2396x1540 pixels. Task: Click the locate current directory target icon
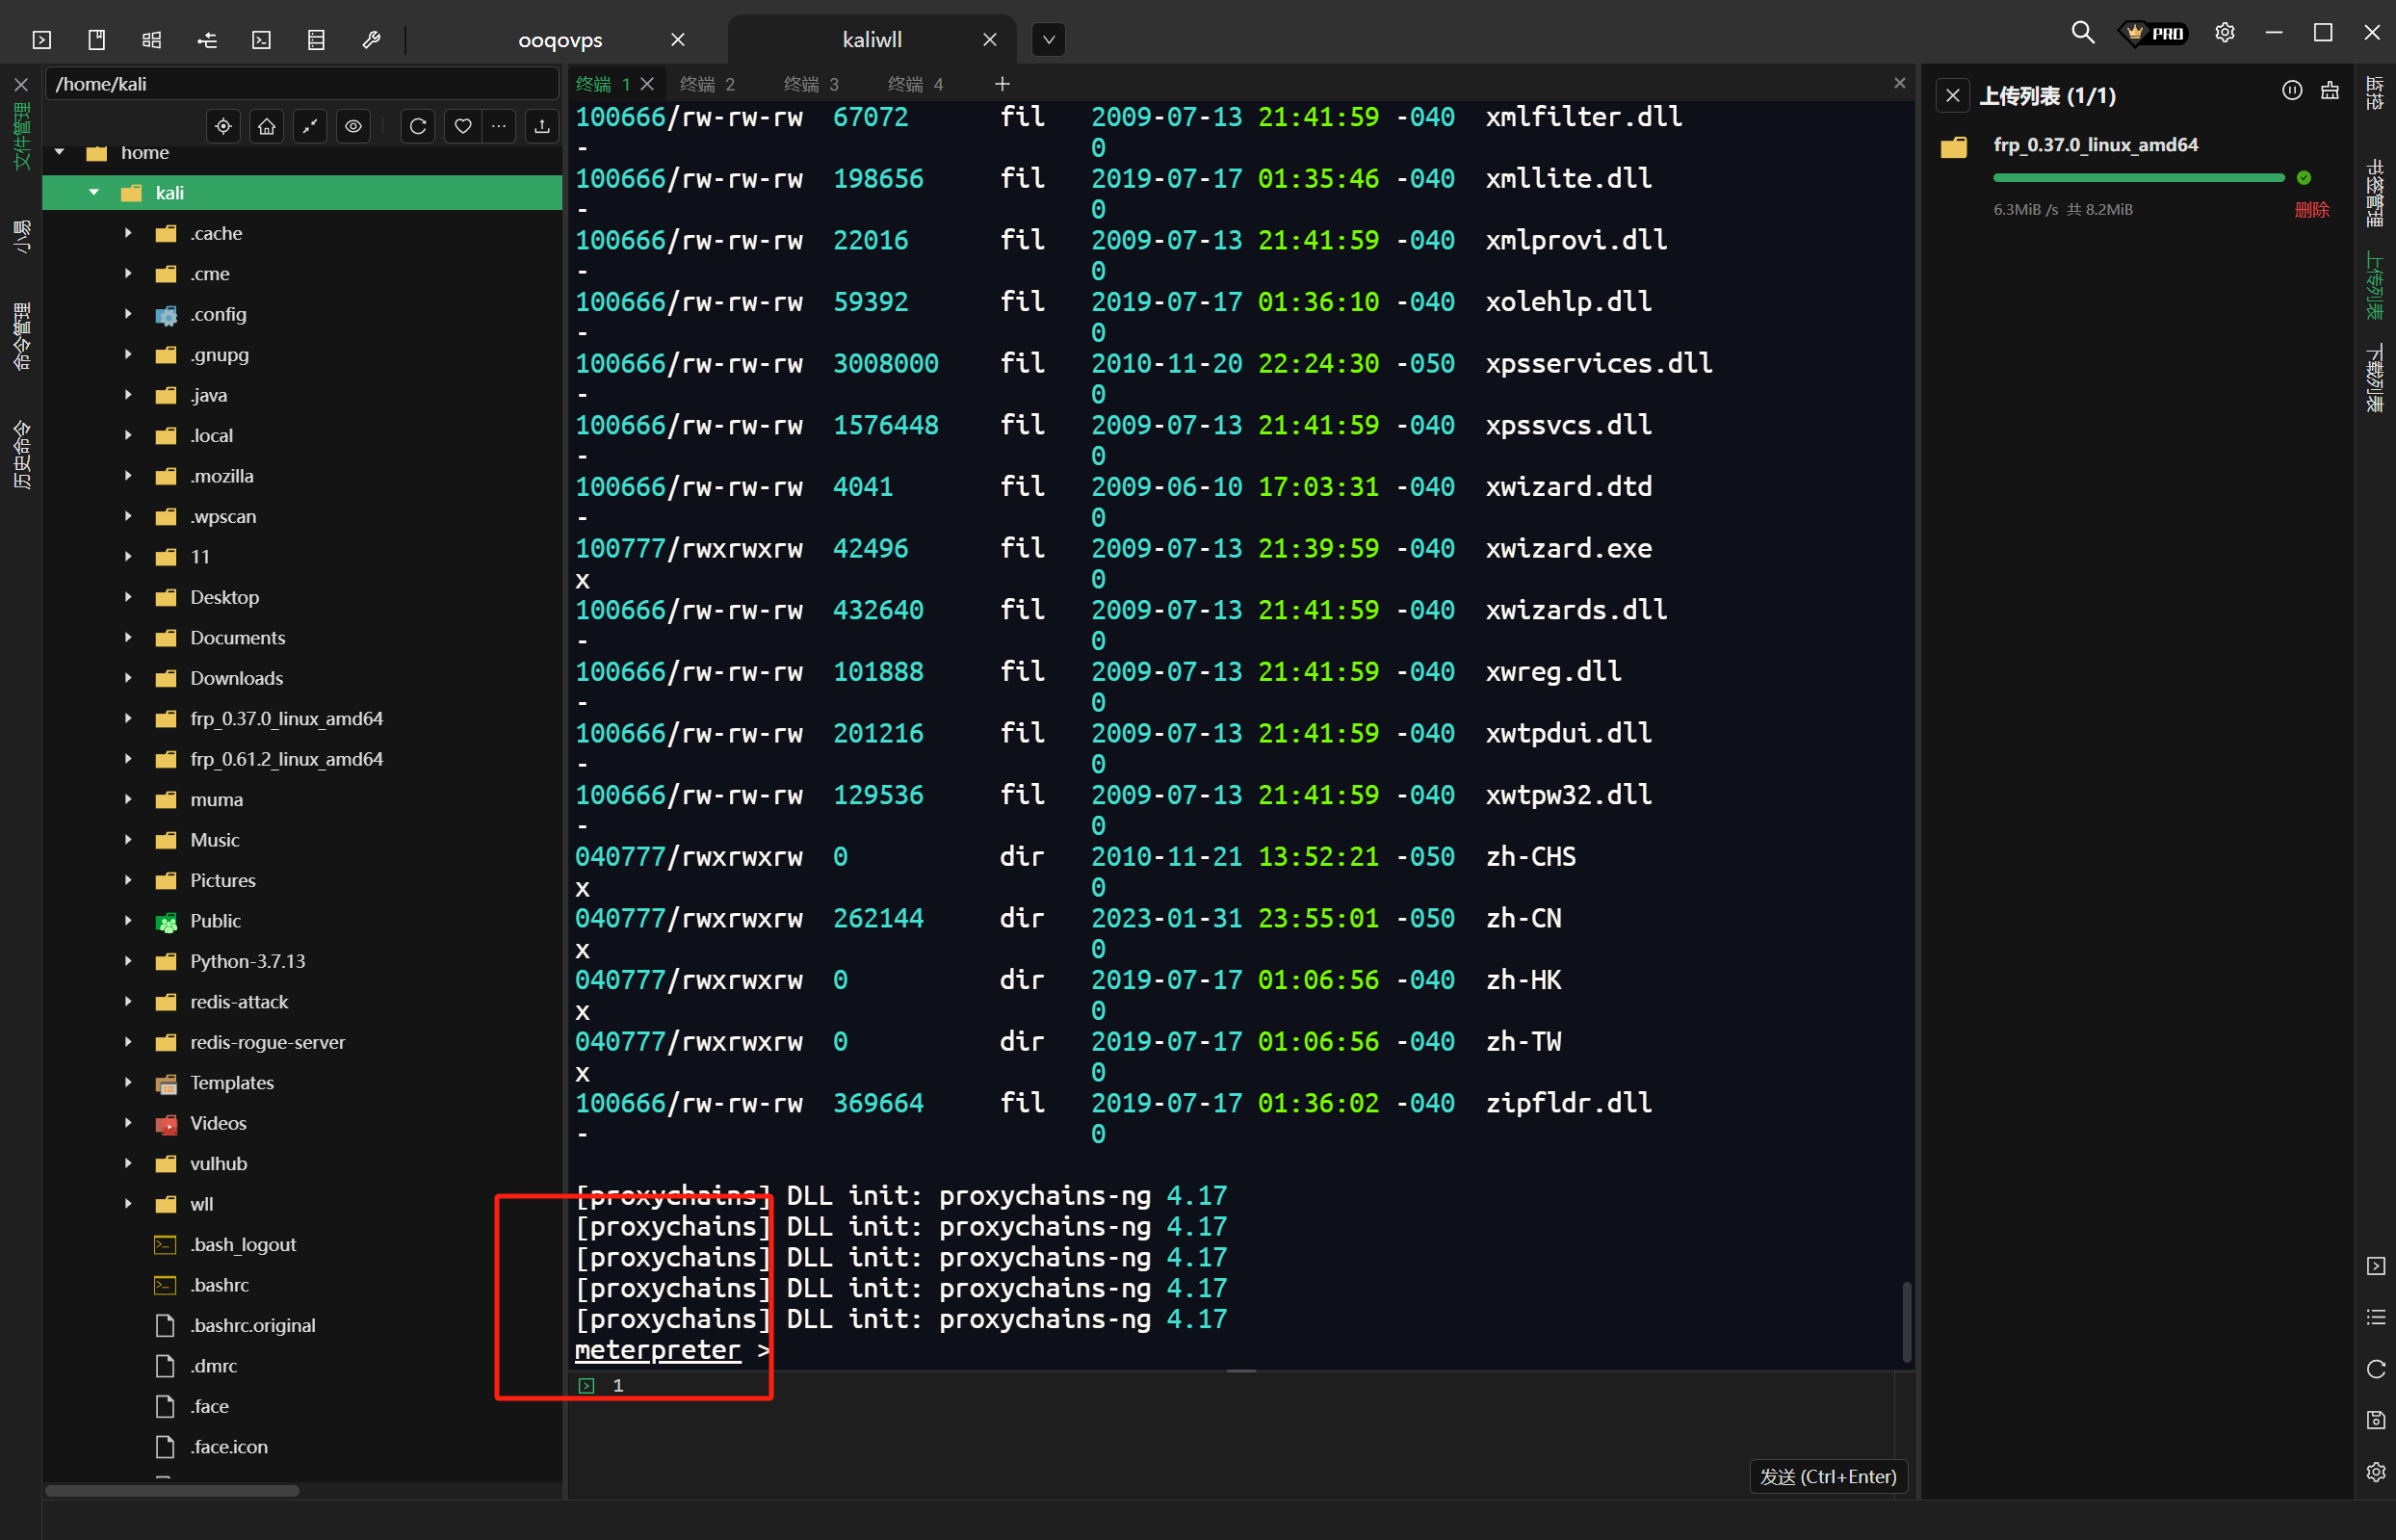point(223,126)
